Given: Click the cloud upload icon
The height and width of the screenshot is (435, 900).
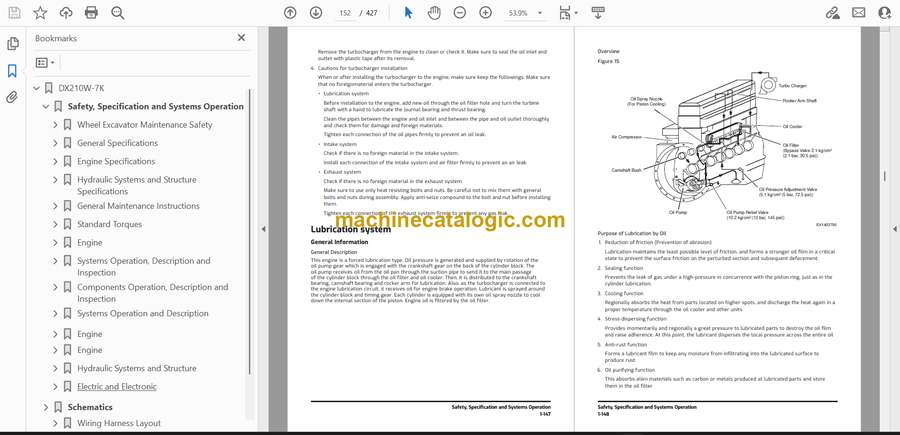Looking at the screenshot, I should pyautogui.click(x=66, y=13).
